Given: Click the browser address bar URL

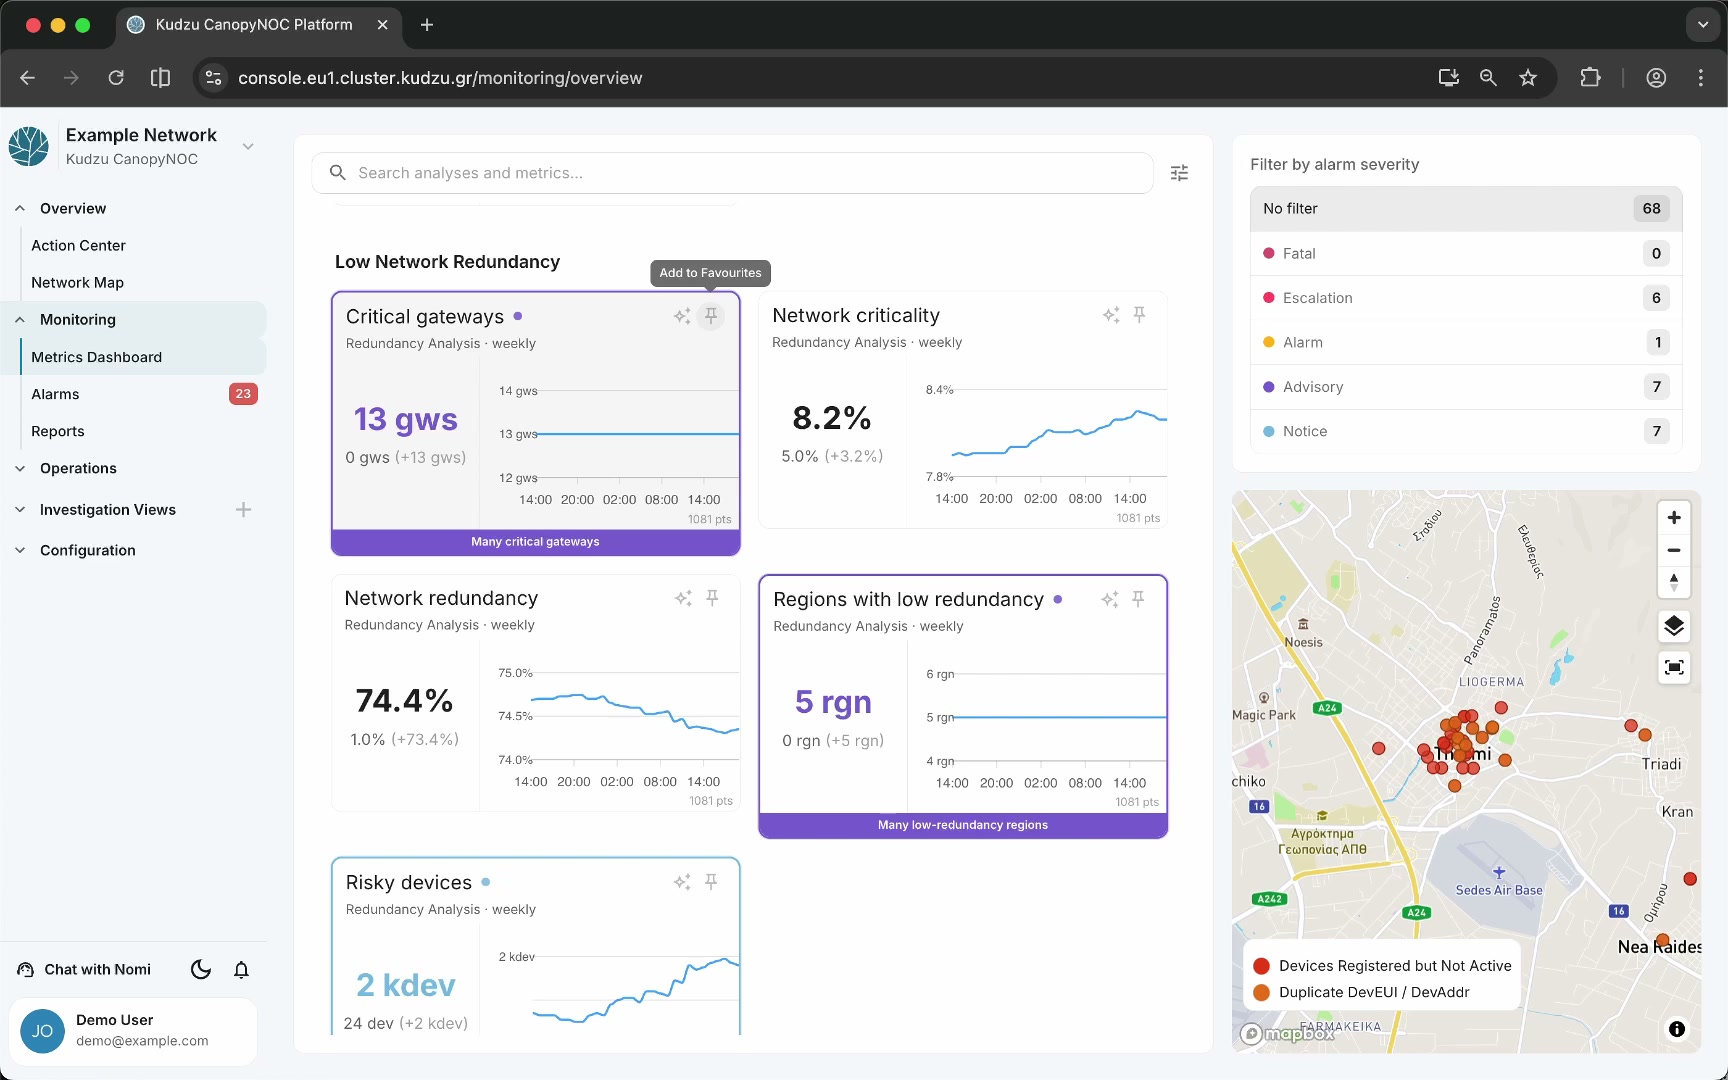Looking at the screenshot, I should point(440,78).
